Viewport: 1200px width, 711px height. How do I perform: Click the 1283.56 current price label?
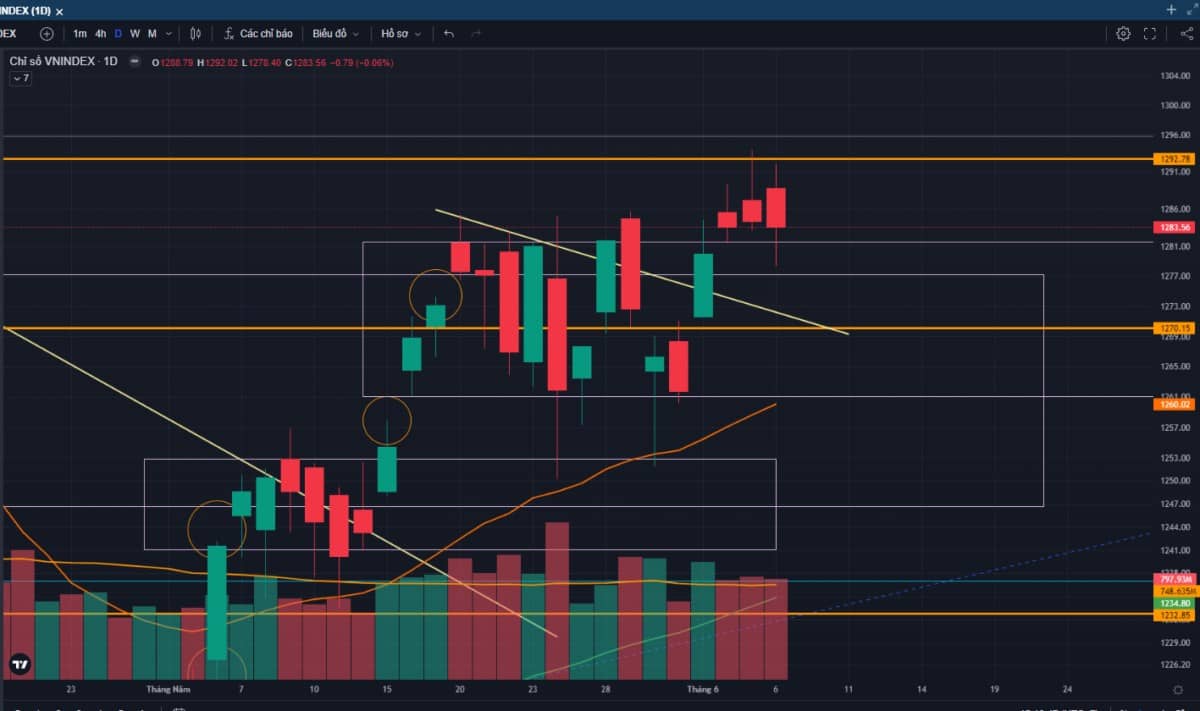[1174, 227]
